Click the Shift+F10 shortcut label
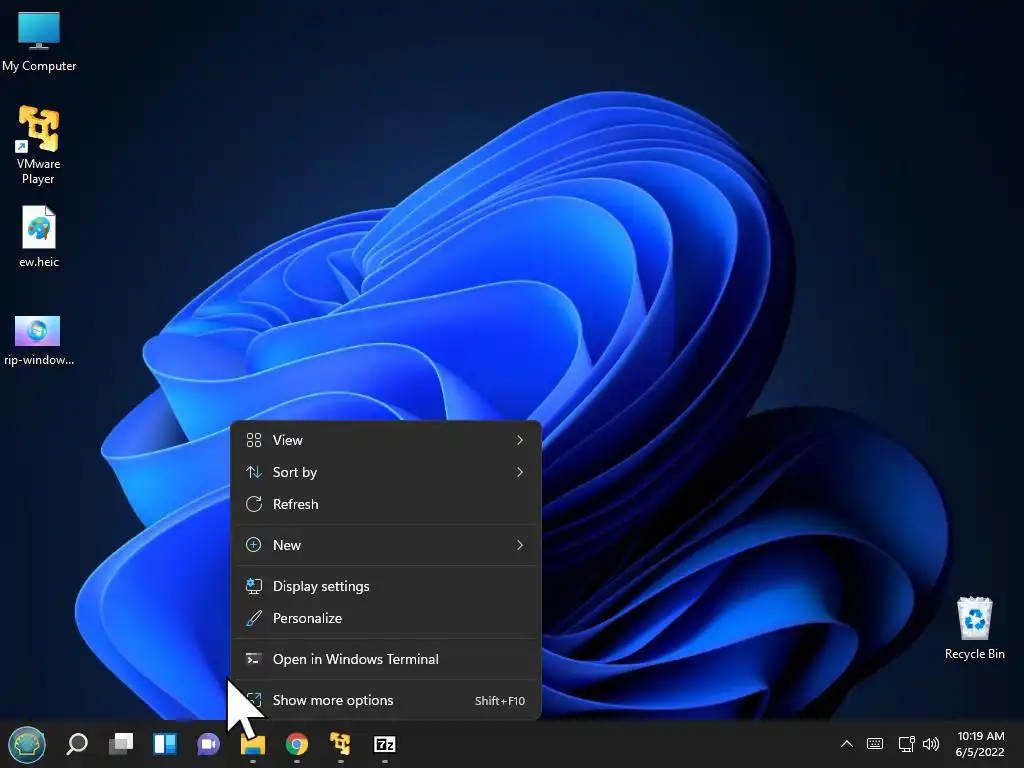The image size is (1024, 768). (500, 701)
